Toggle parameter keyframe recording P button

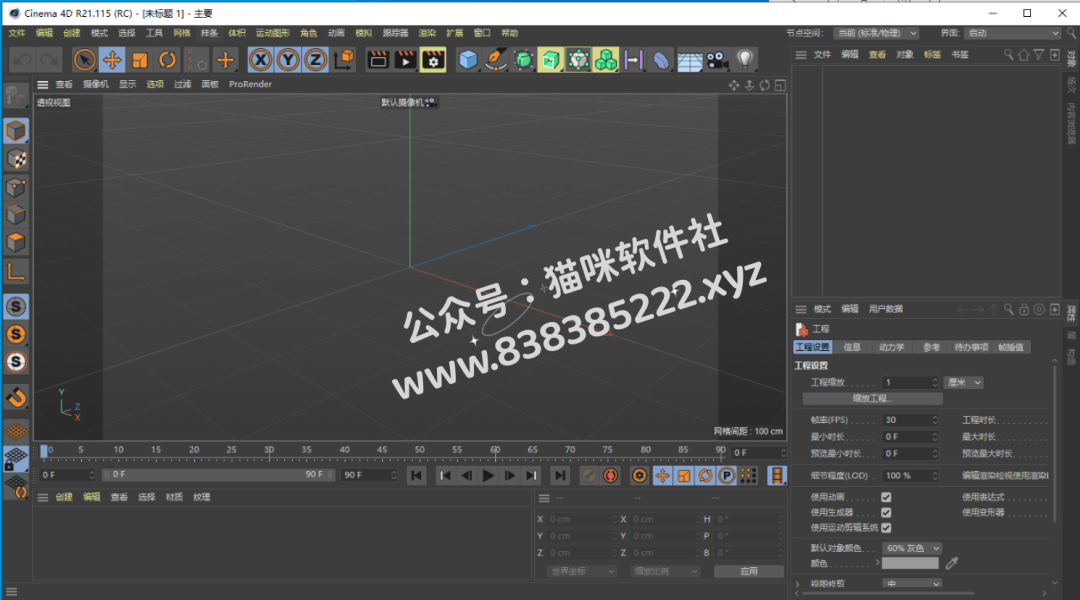(x=726, y=475)
